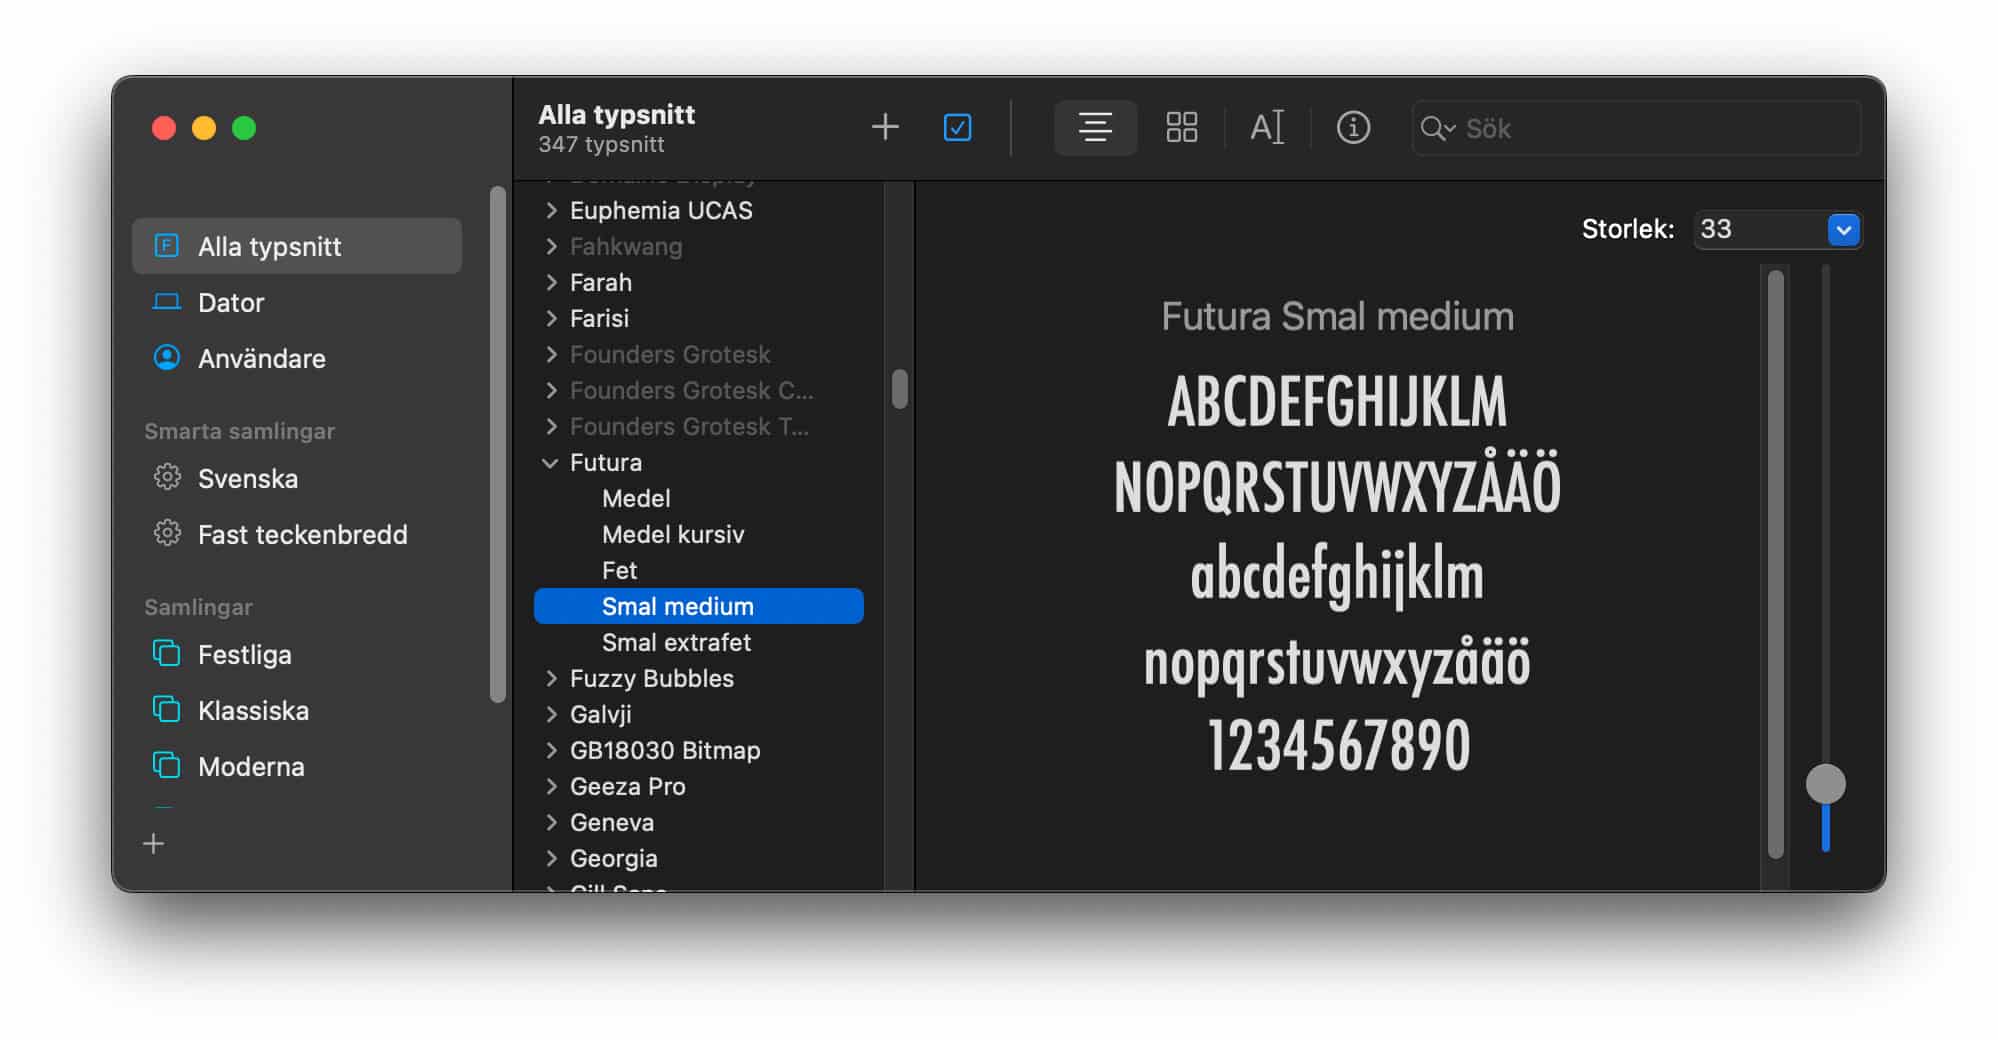Expand the Fuzzy Bubbles font family

tap(551, 678)
